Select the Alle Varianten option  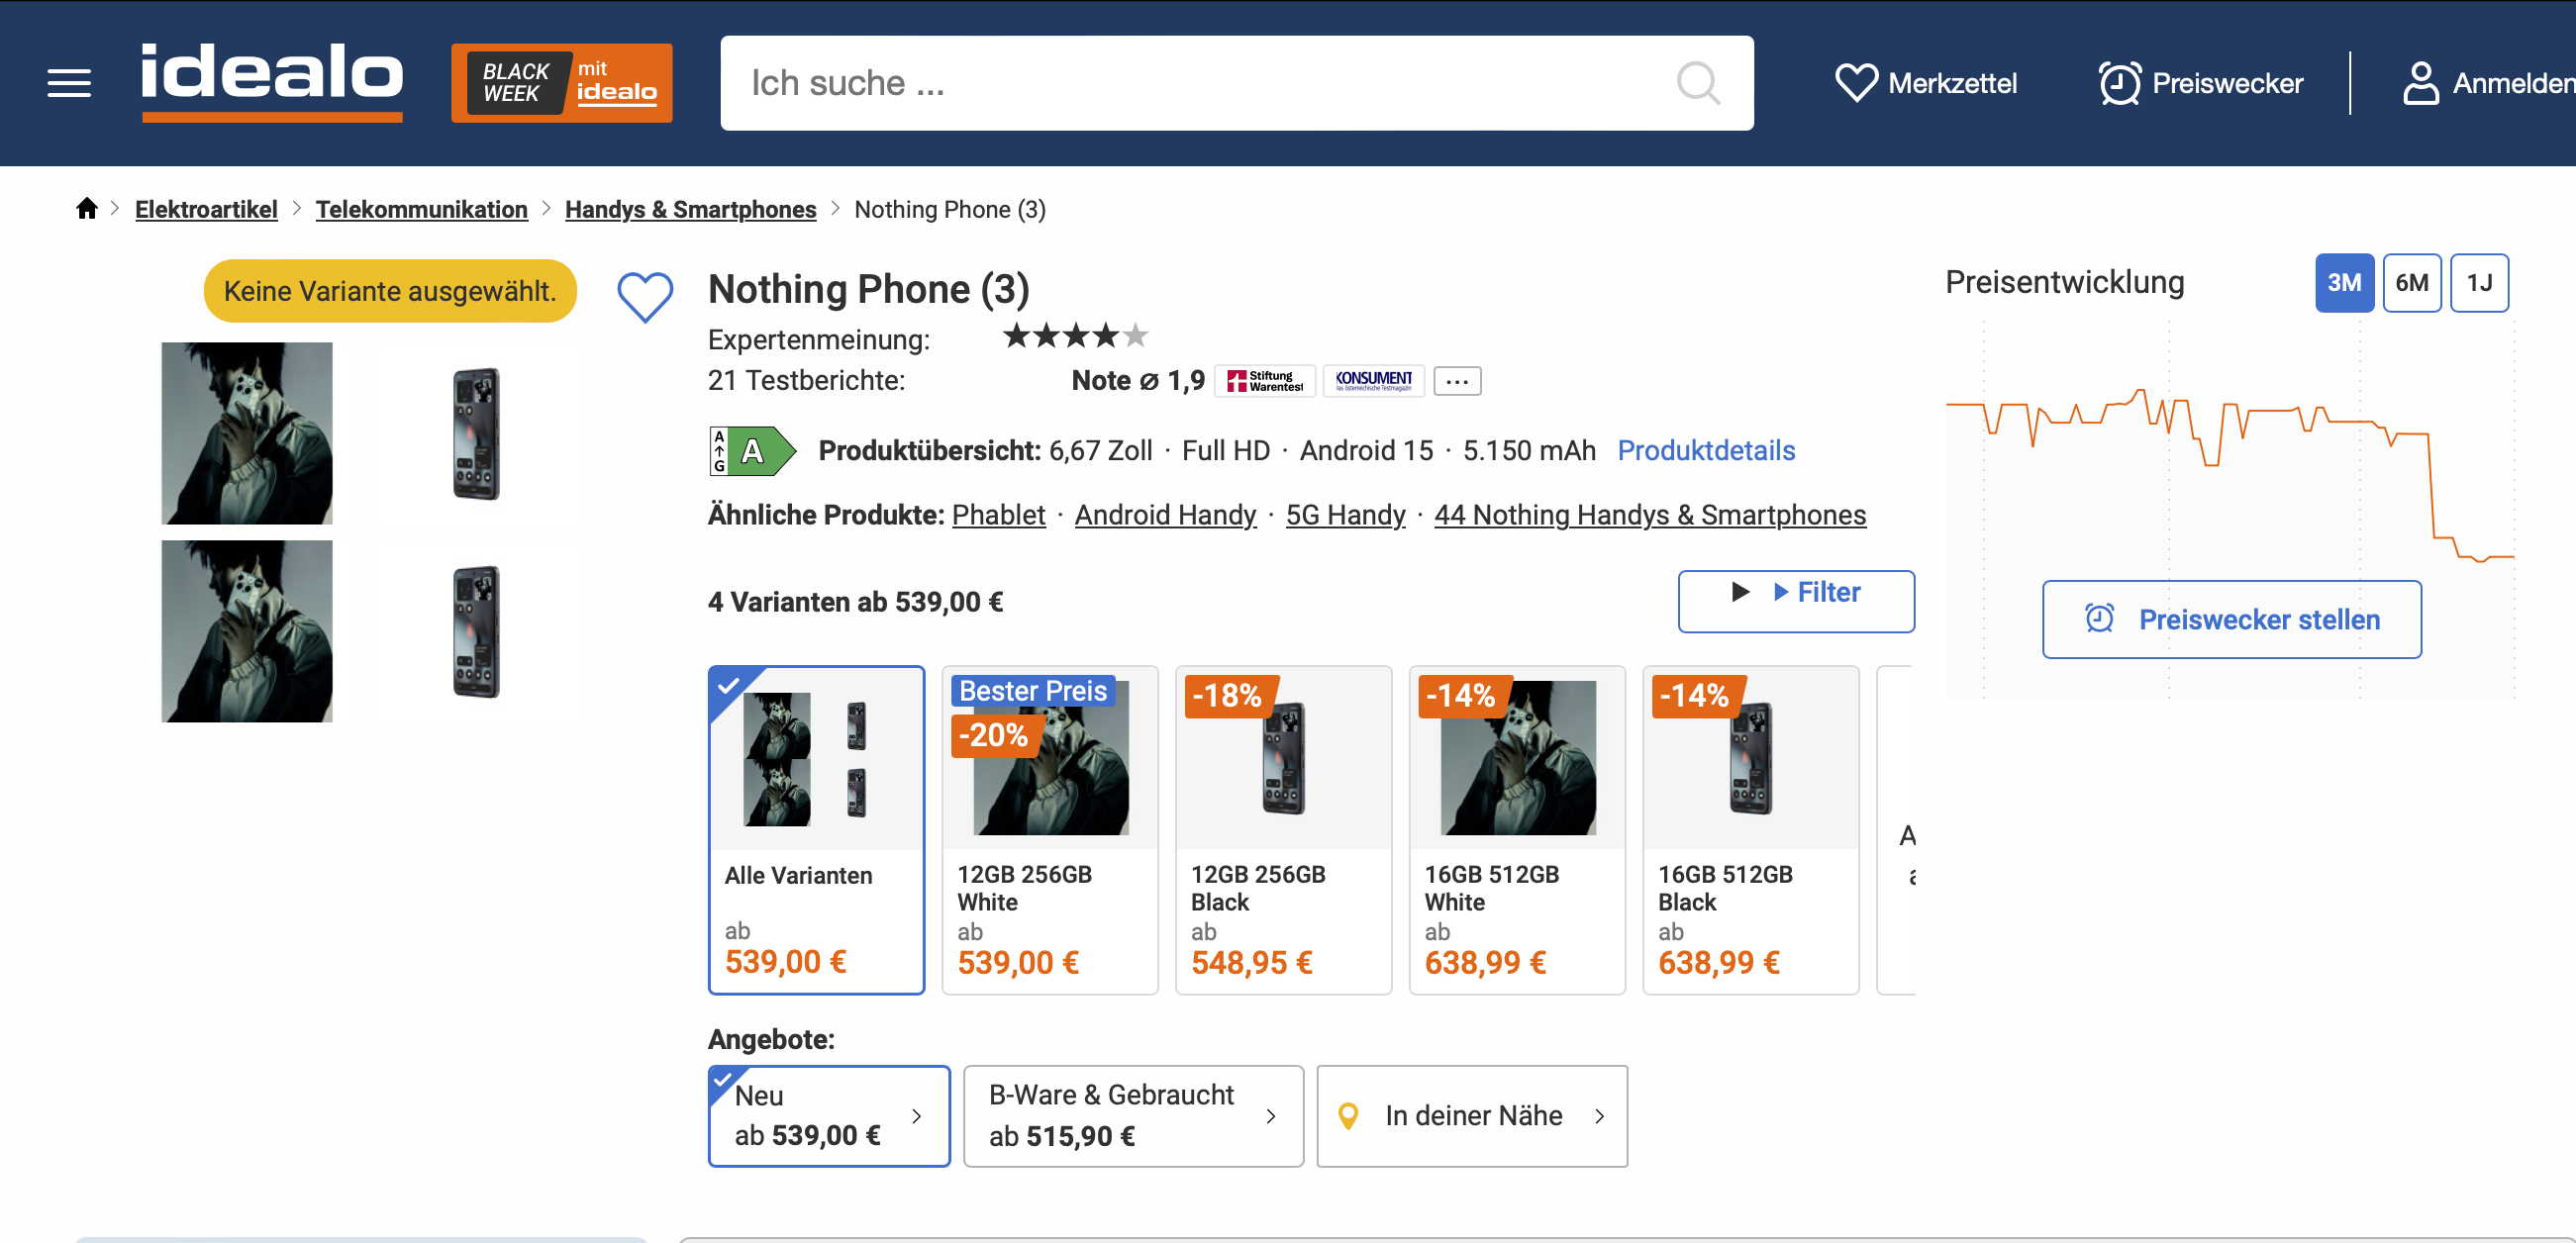click(x=816, y=829)
